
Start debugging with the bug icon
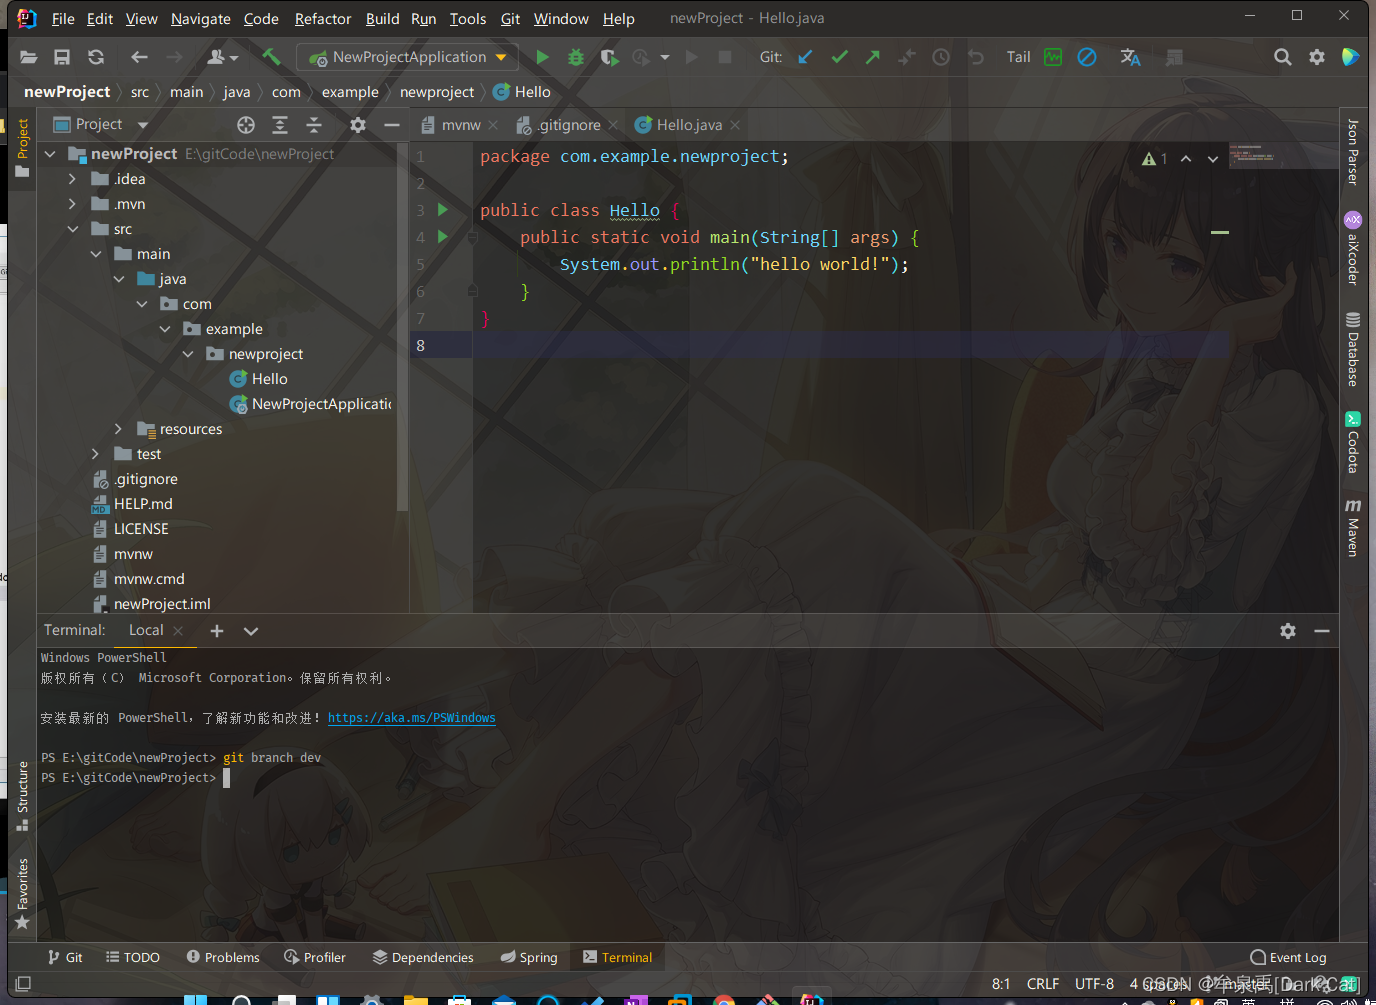(x=576, y=57)
